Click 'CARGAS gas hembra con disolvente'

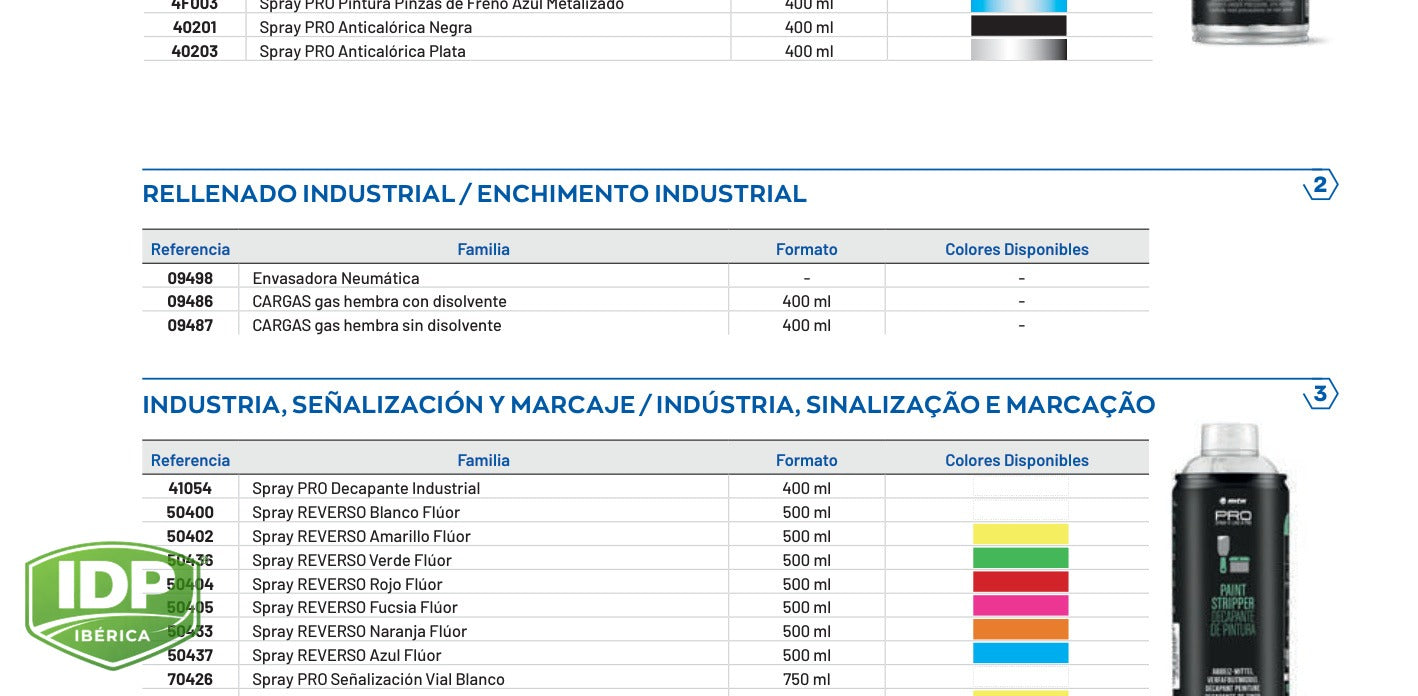379,301
